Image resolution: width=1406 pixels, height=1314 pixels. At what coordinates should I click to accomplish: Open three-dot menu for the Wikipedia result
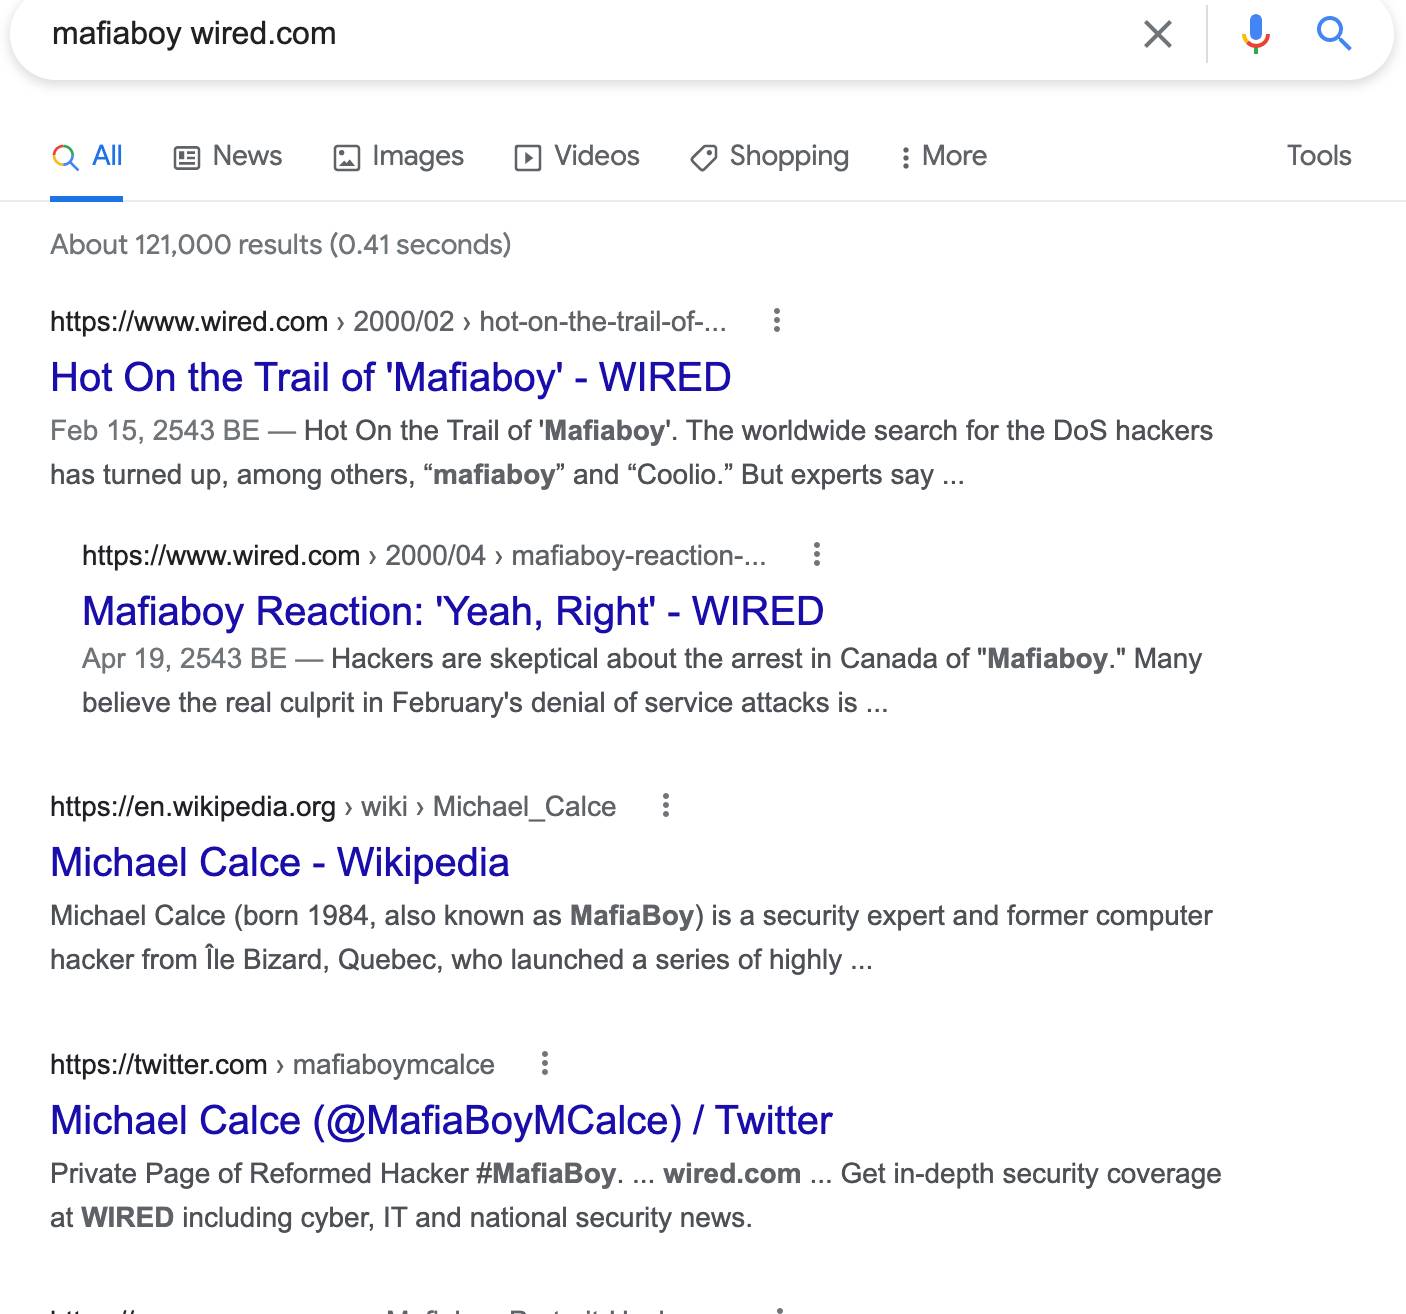pos(665,806)
